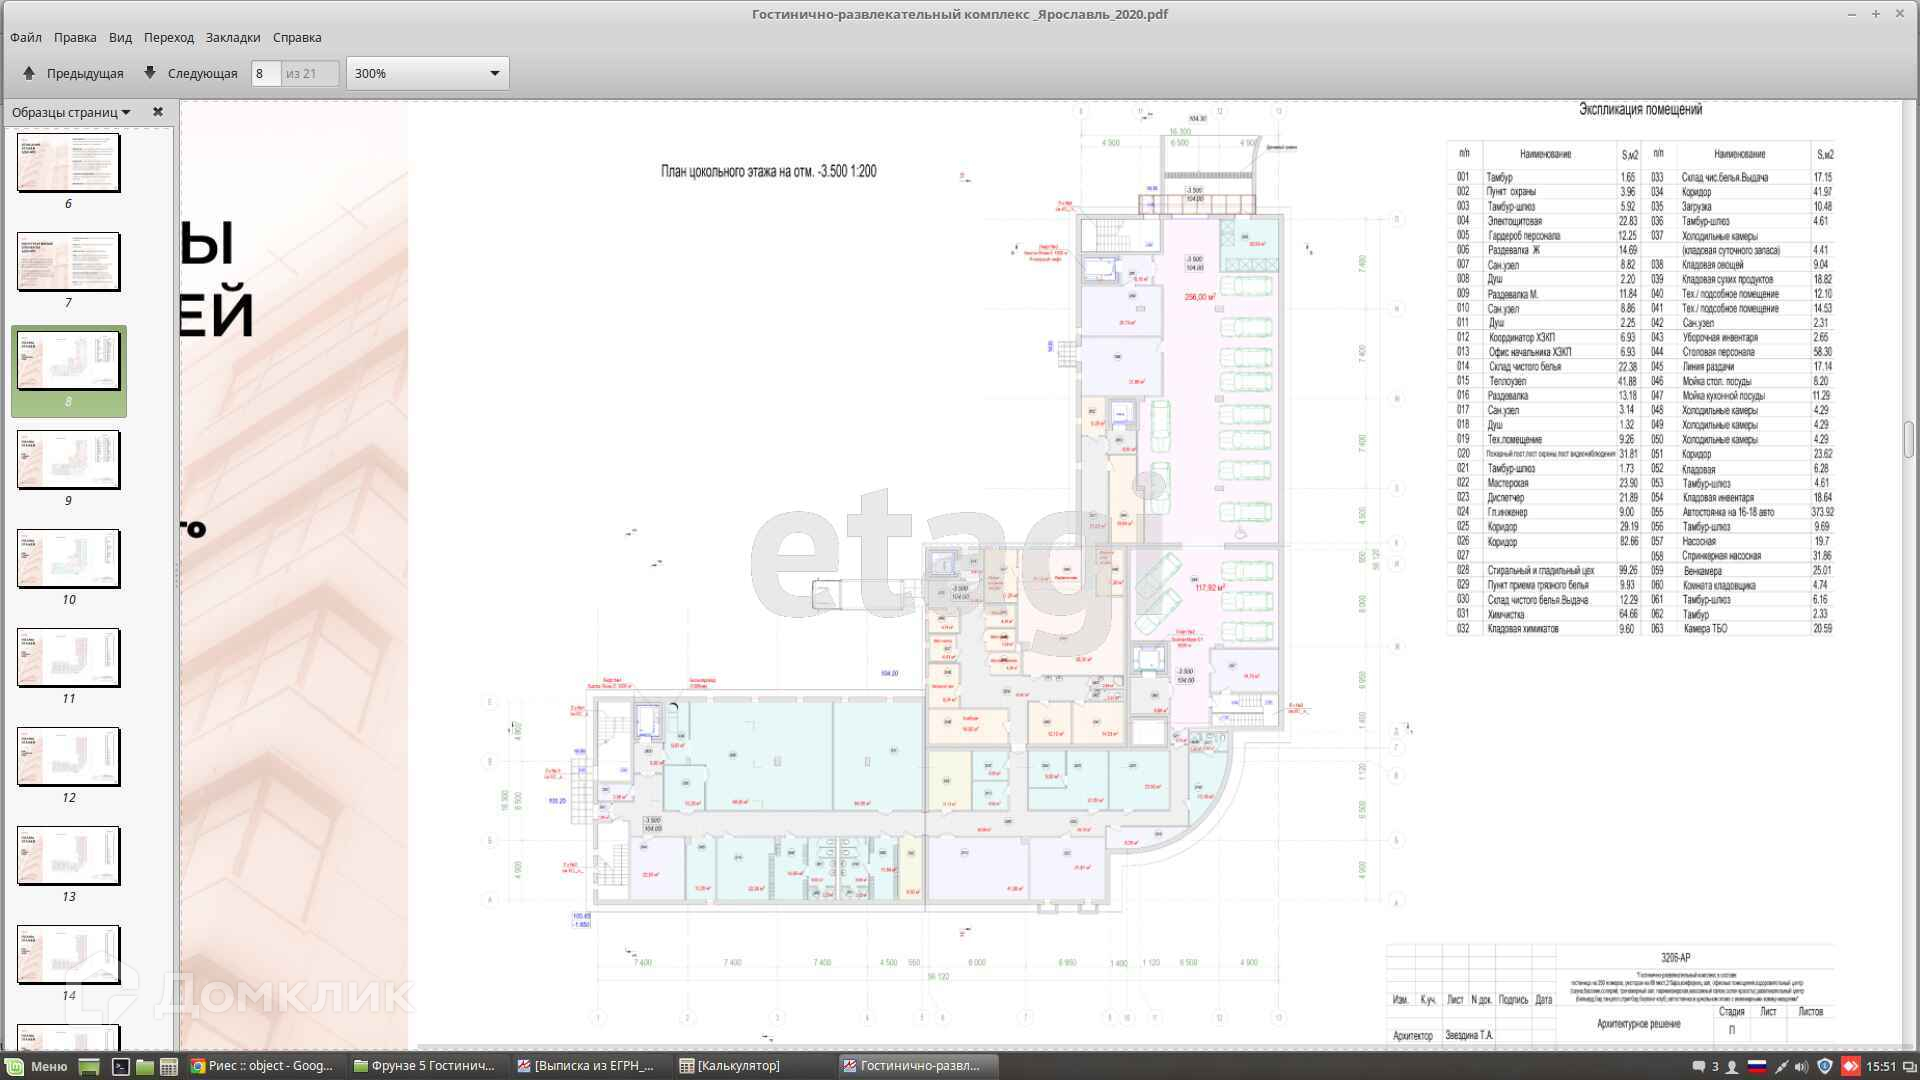Select page 9 thumbnail
Screen dimensions: 1920x1080
[68, 459]
